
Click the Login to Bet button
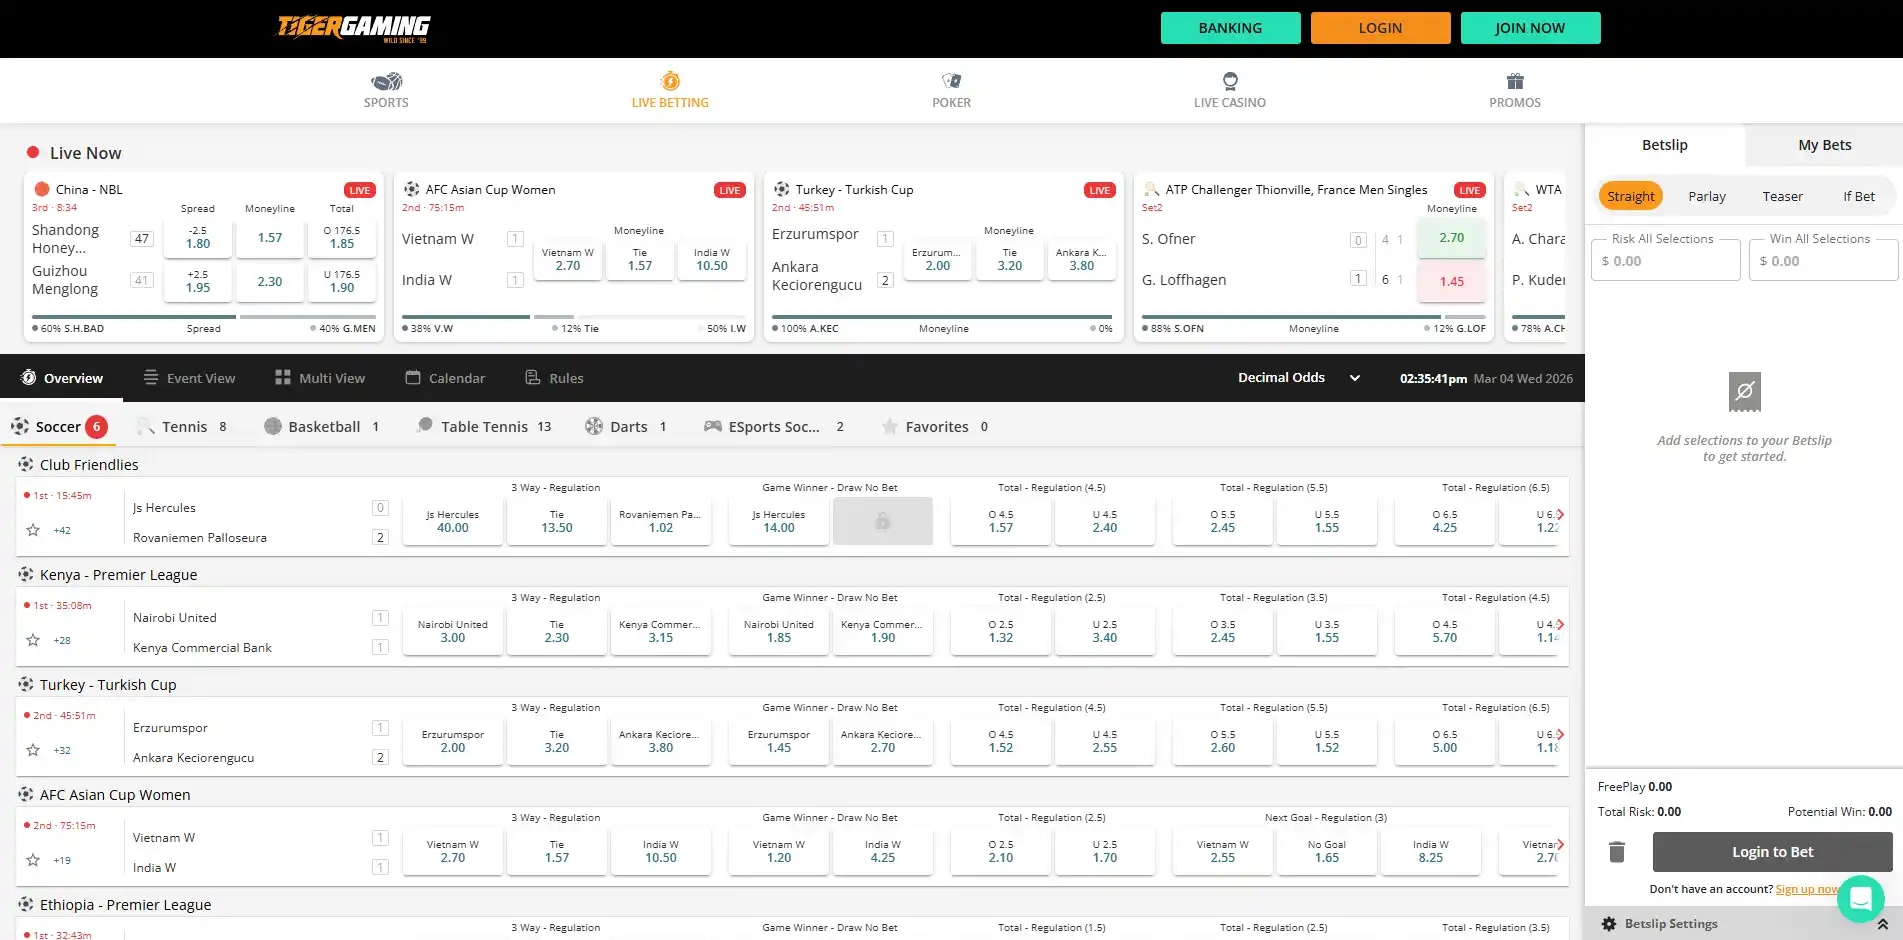[1772, 852]
